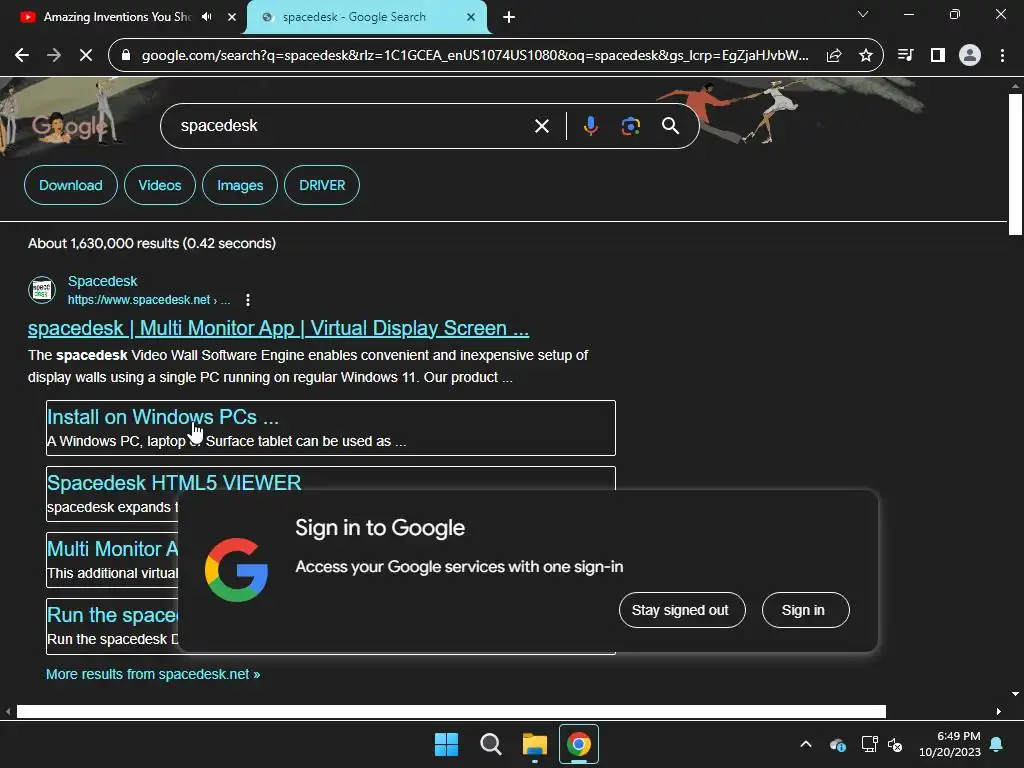Switch to the Amazing Inventions YouTube tab
Screen dimensions: 1024x768
118,17
